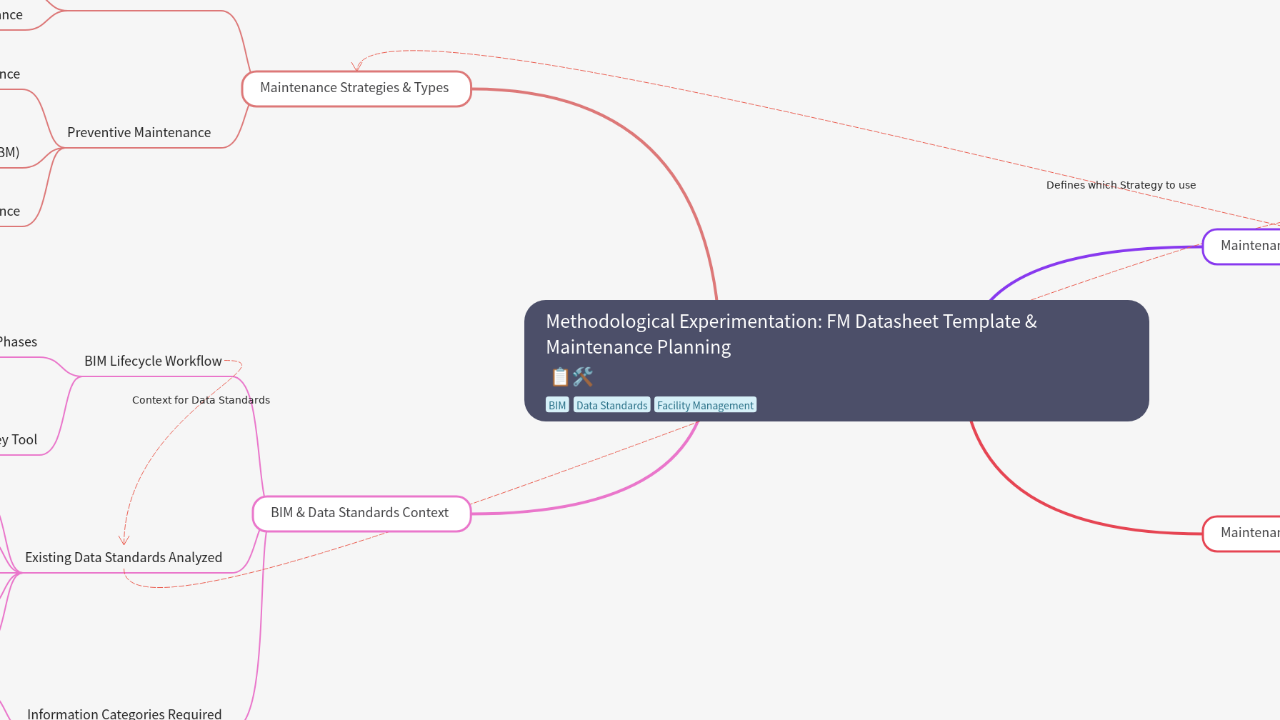Click the central Methodological Experimentation title text

(791, 334)
